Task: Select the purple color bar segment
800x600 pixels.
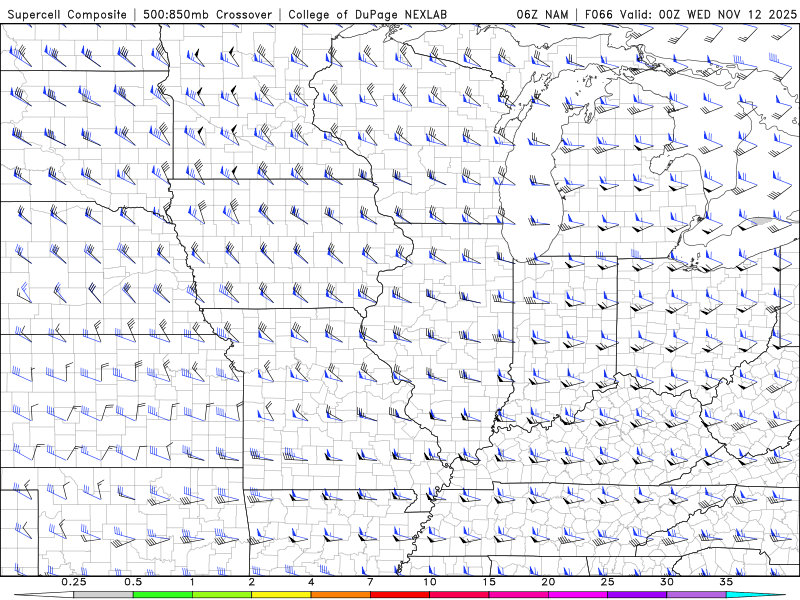Action: point(637,595)
